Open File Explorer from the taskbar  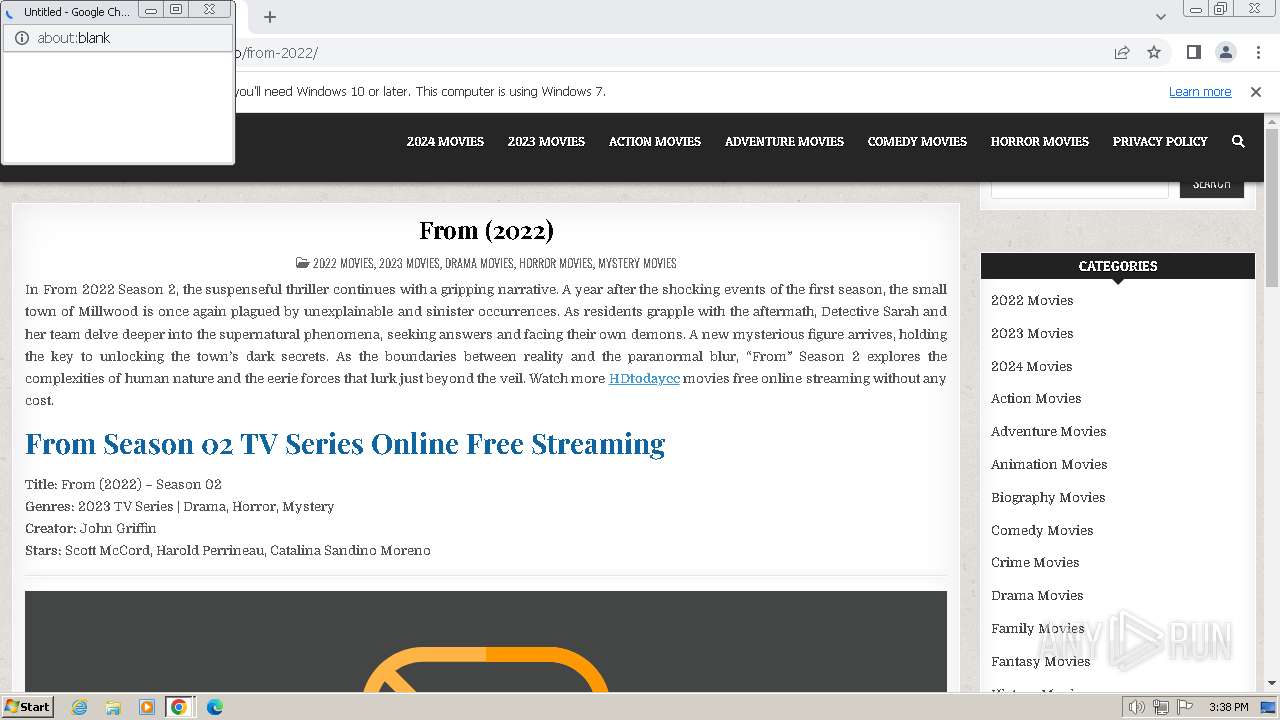[x=113, y=707]
